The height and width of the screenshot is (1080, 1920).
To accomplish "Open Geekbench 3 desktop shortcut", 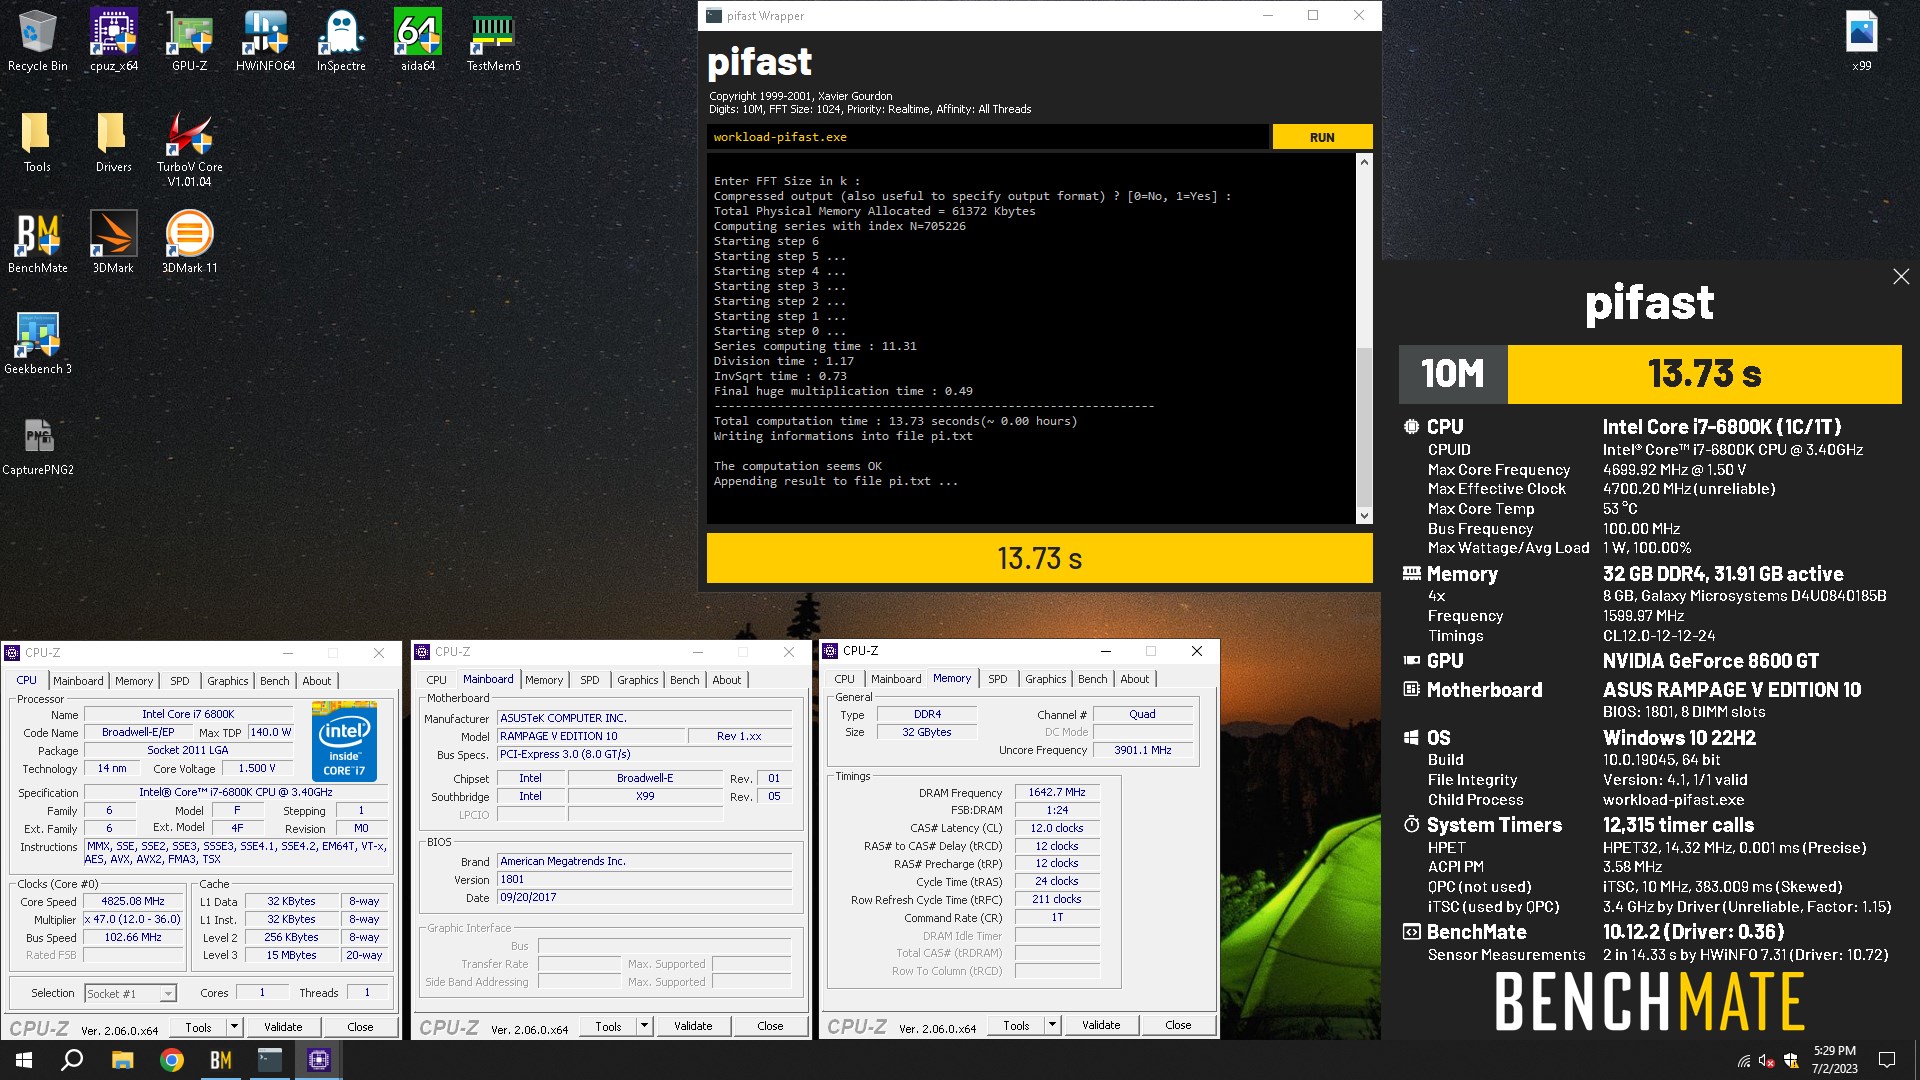I will (37, 343).
